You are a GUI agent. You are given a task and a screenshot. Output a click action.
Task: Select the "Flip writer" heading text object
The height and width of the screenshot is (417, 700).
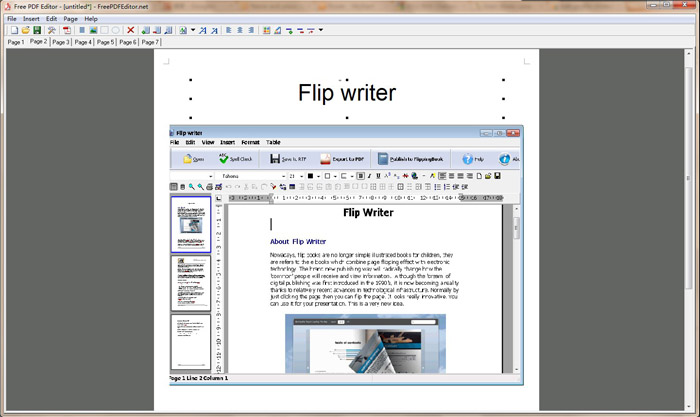[x=347, y=93]
